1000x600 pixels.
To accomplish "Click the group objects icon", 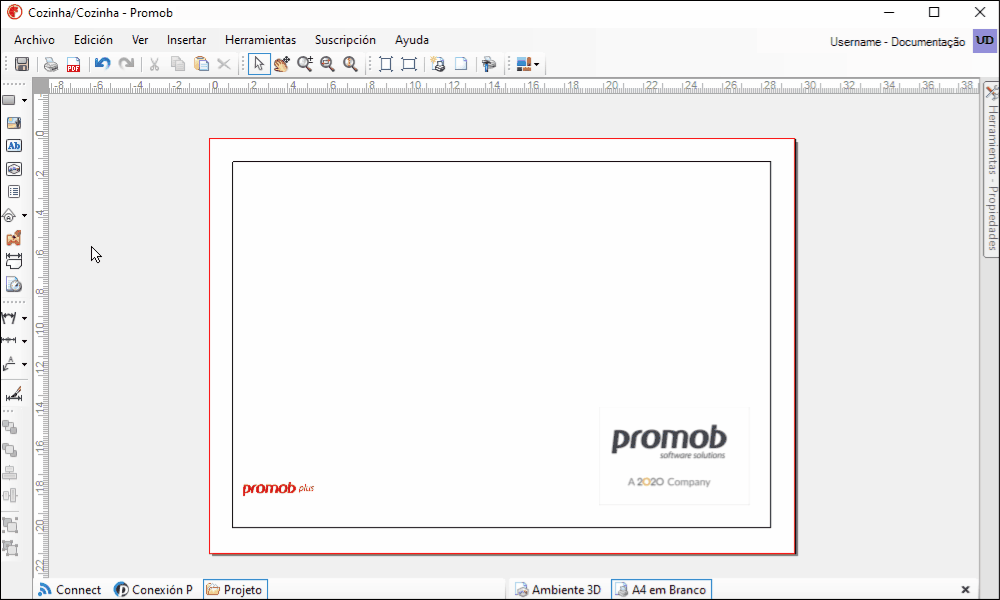I will 10,525.
